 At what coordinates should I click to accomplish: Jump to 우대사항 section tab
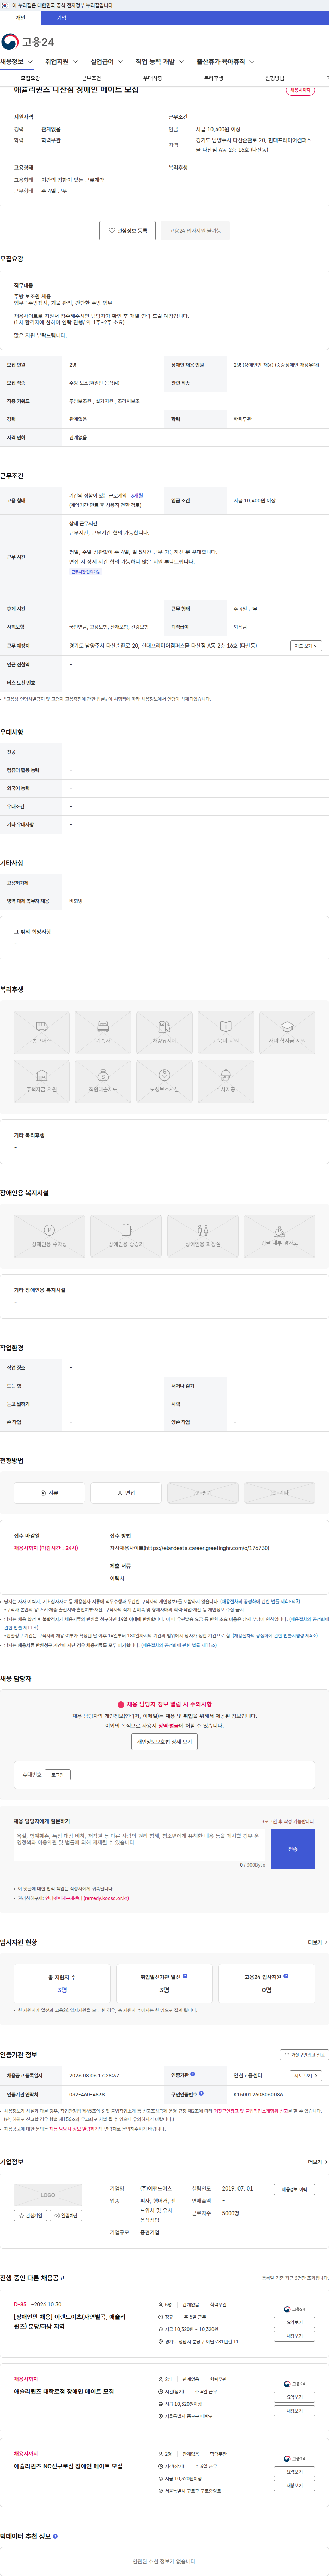[152, 78]
